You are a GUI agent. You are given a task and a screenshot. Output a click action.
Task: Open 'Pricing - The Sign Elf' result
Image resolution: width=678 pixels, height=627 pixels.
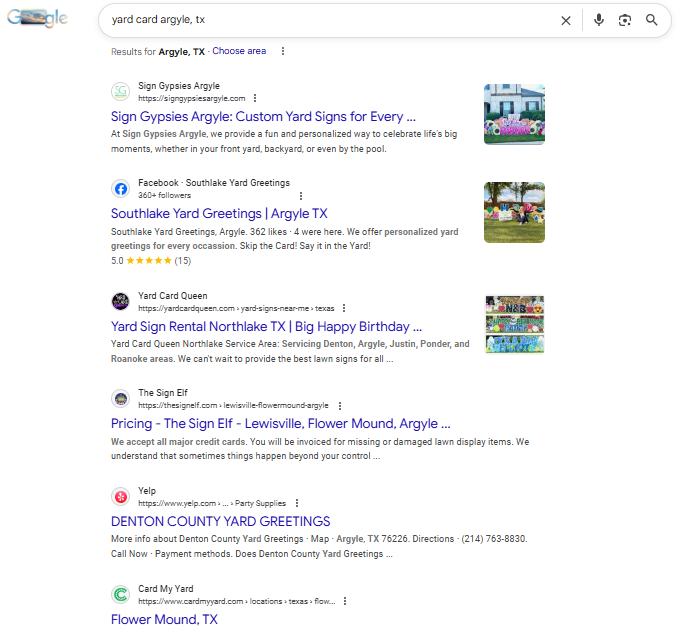(x=281, y=423)
